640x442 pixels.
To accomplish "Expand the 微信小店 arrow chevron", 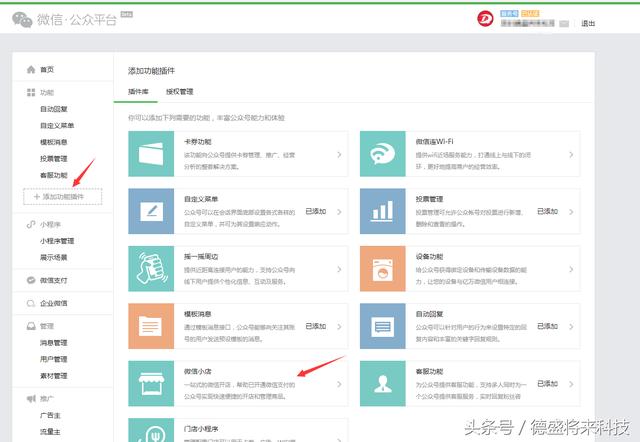I will coord(339,384).
